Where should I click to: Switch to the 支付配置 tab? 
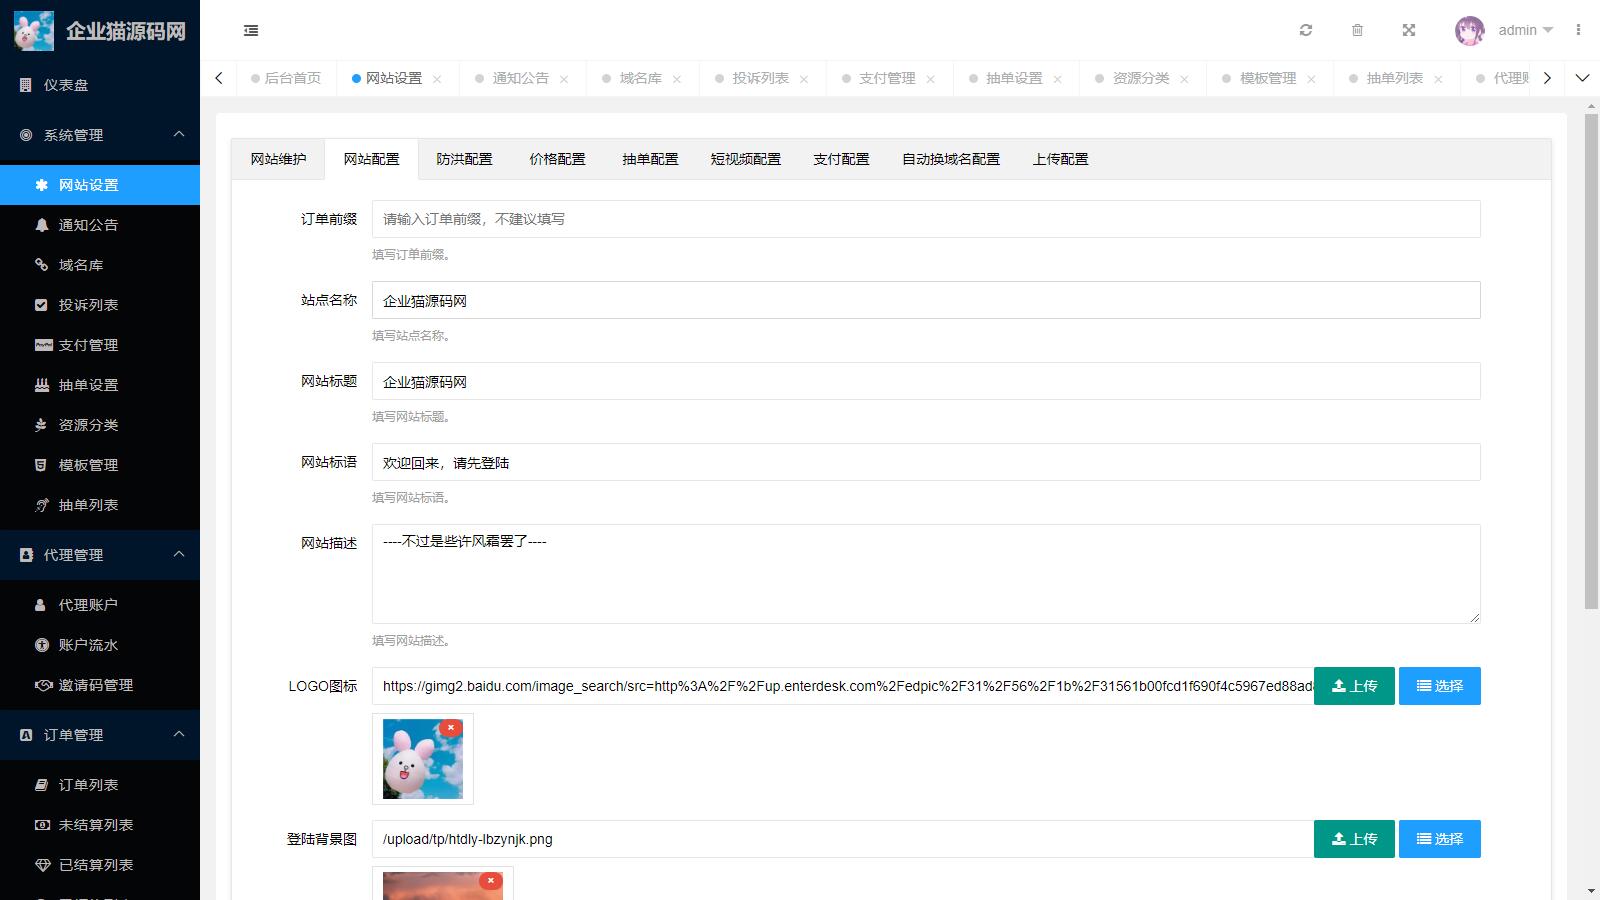pos(841,159)
